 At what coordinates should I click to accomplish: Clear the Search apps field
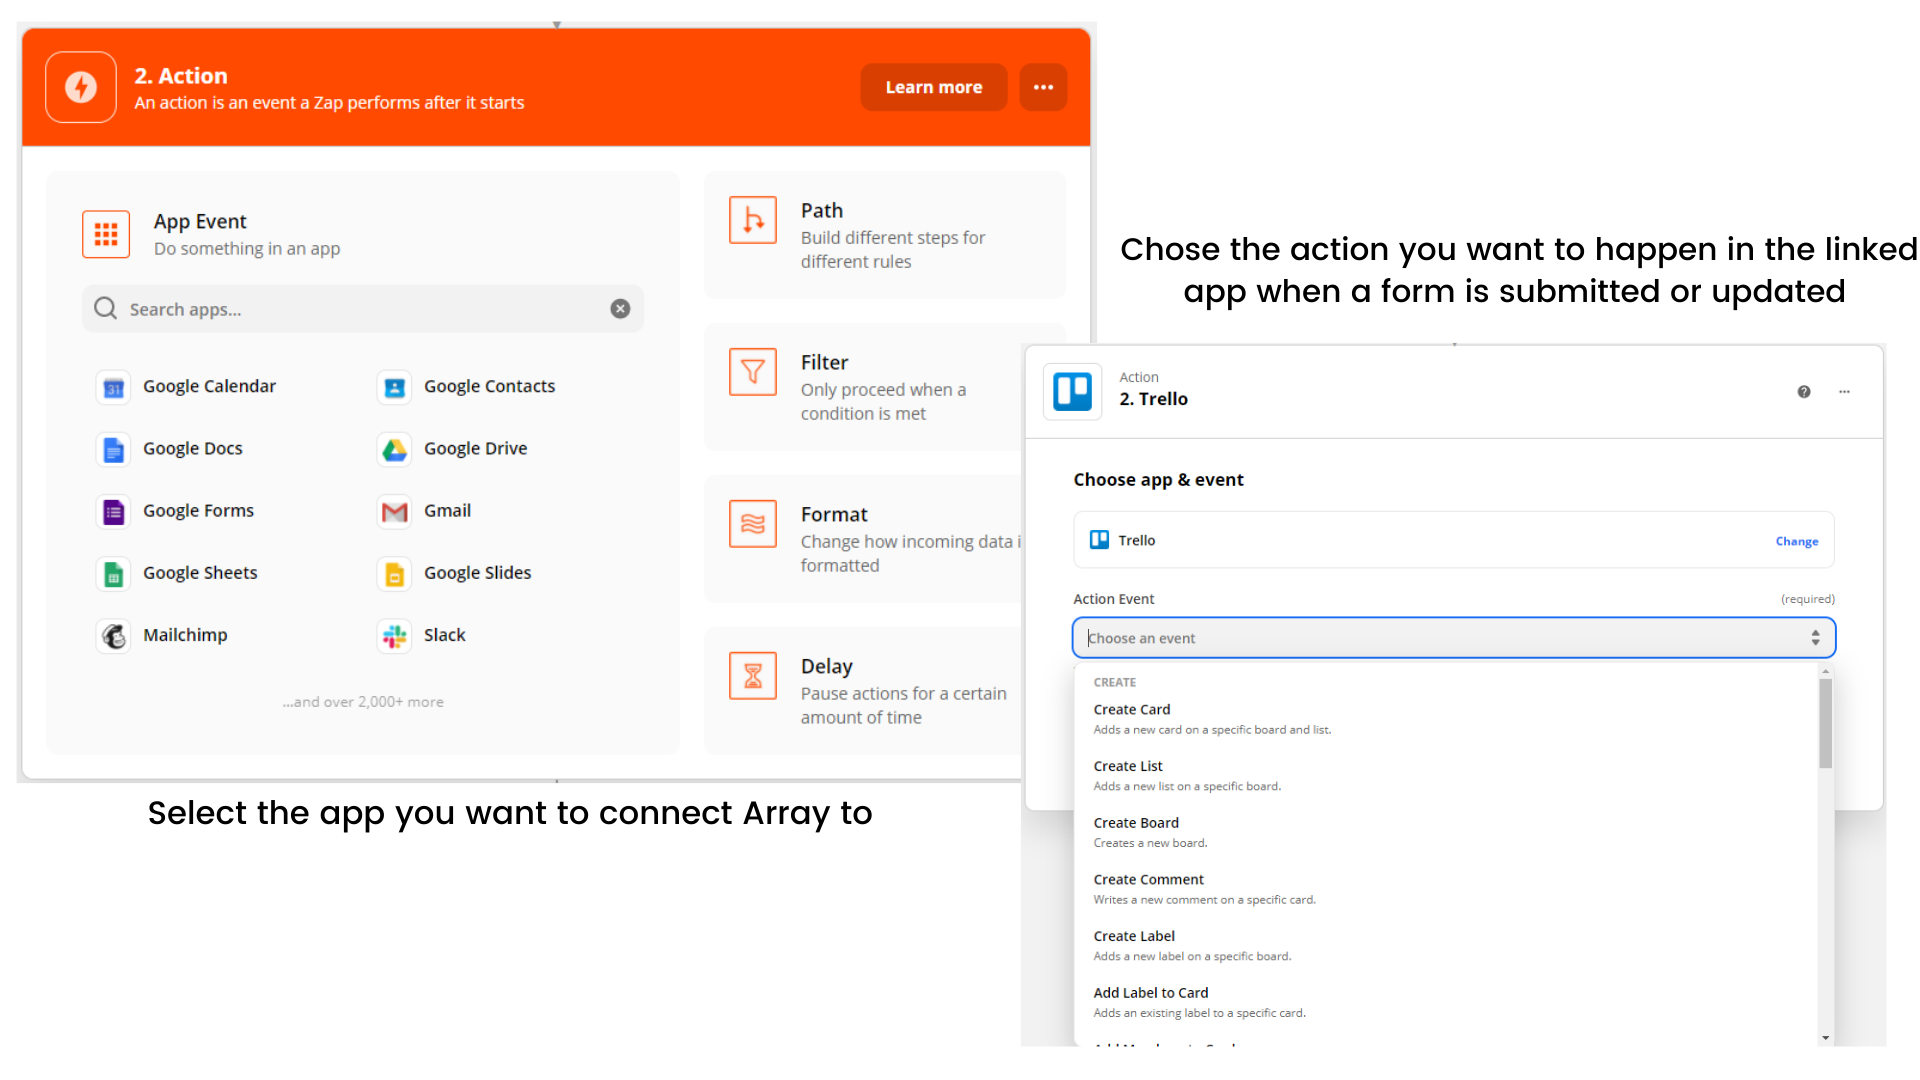(x=620, y=309)
